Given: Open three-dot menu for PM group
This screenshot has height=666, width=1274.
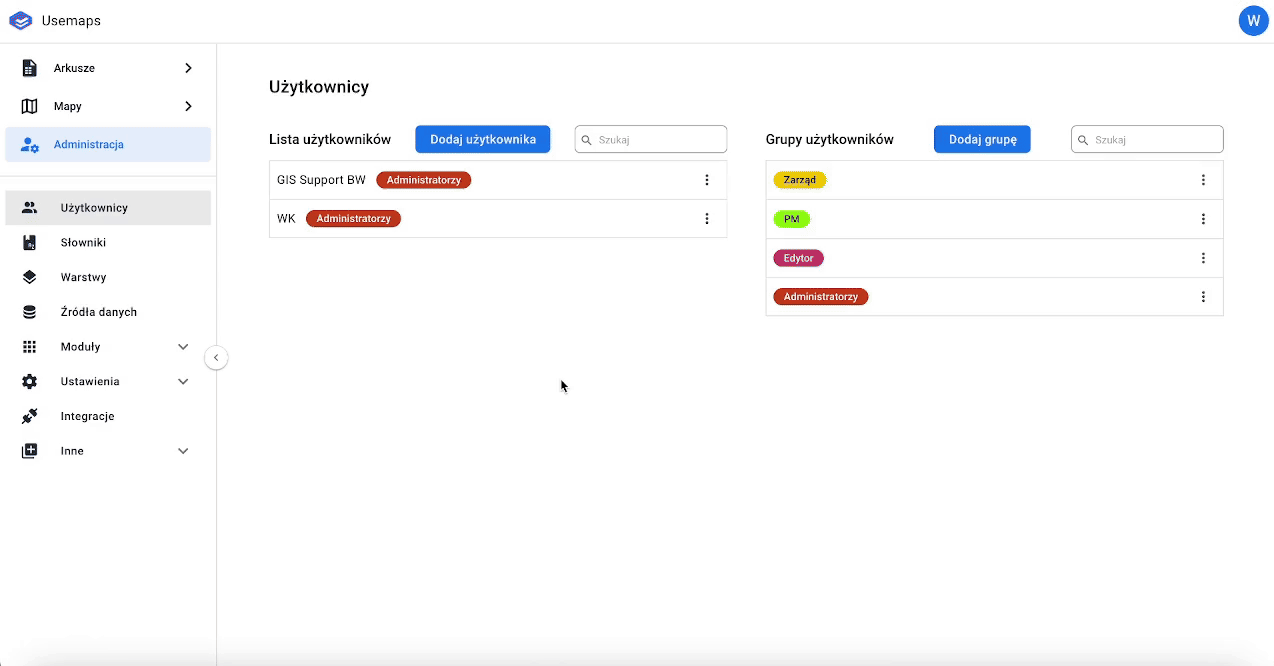Looking at the screenshot, I should point(1203,219).
